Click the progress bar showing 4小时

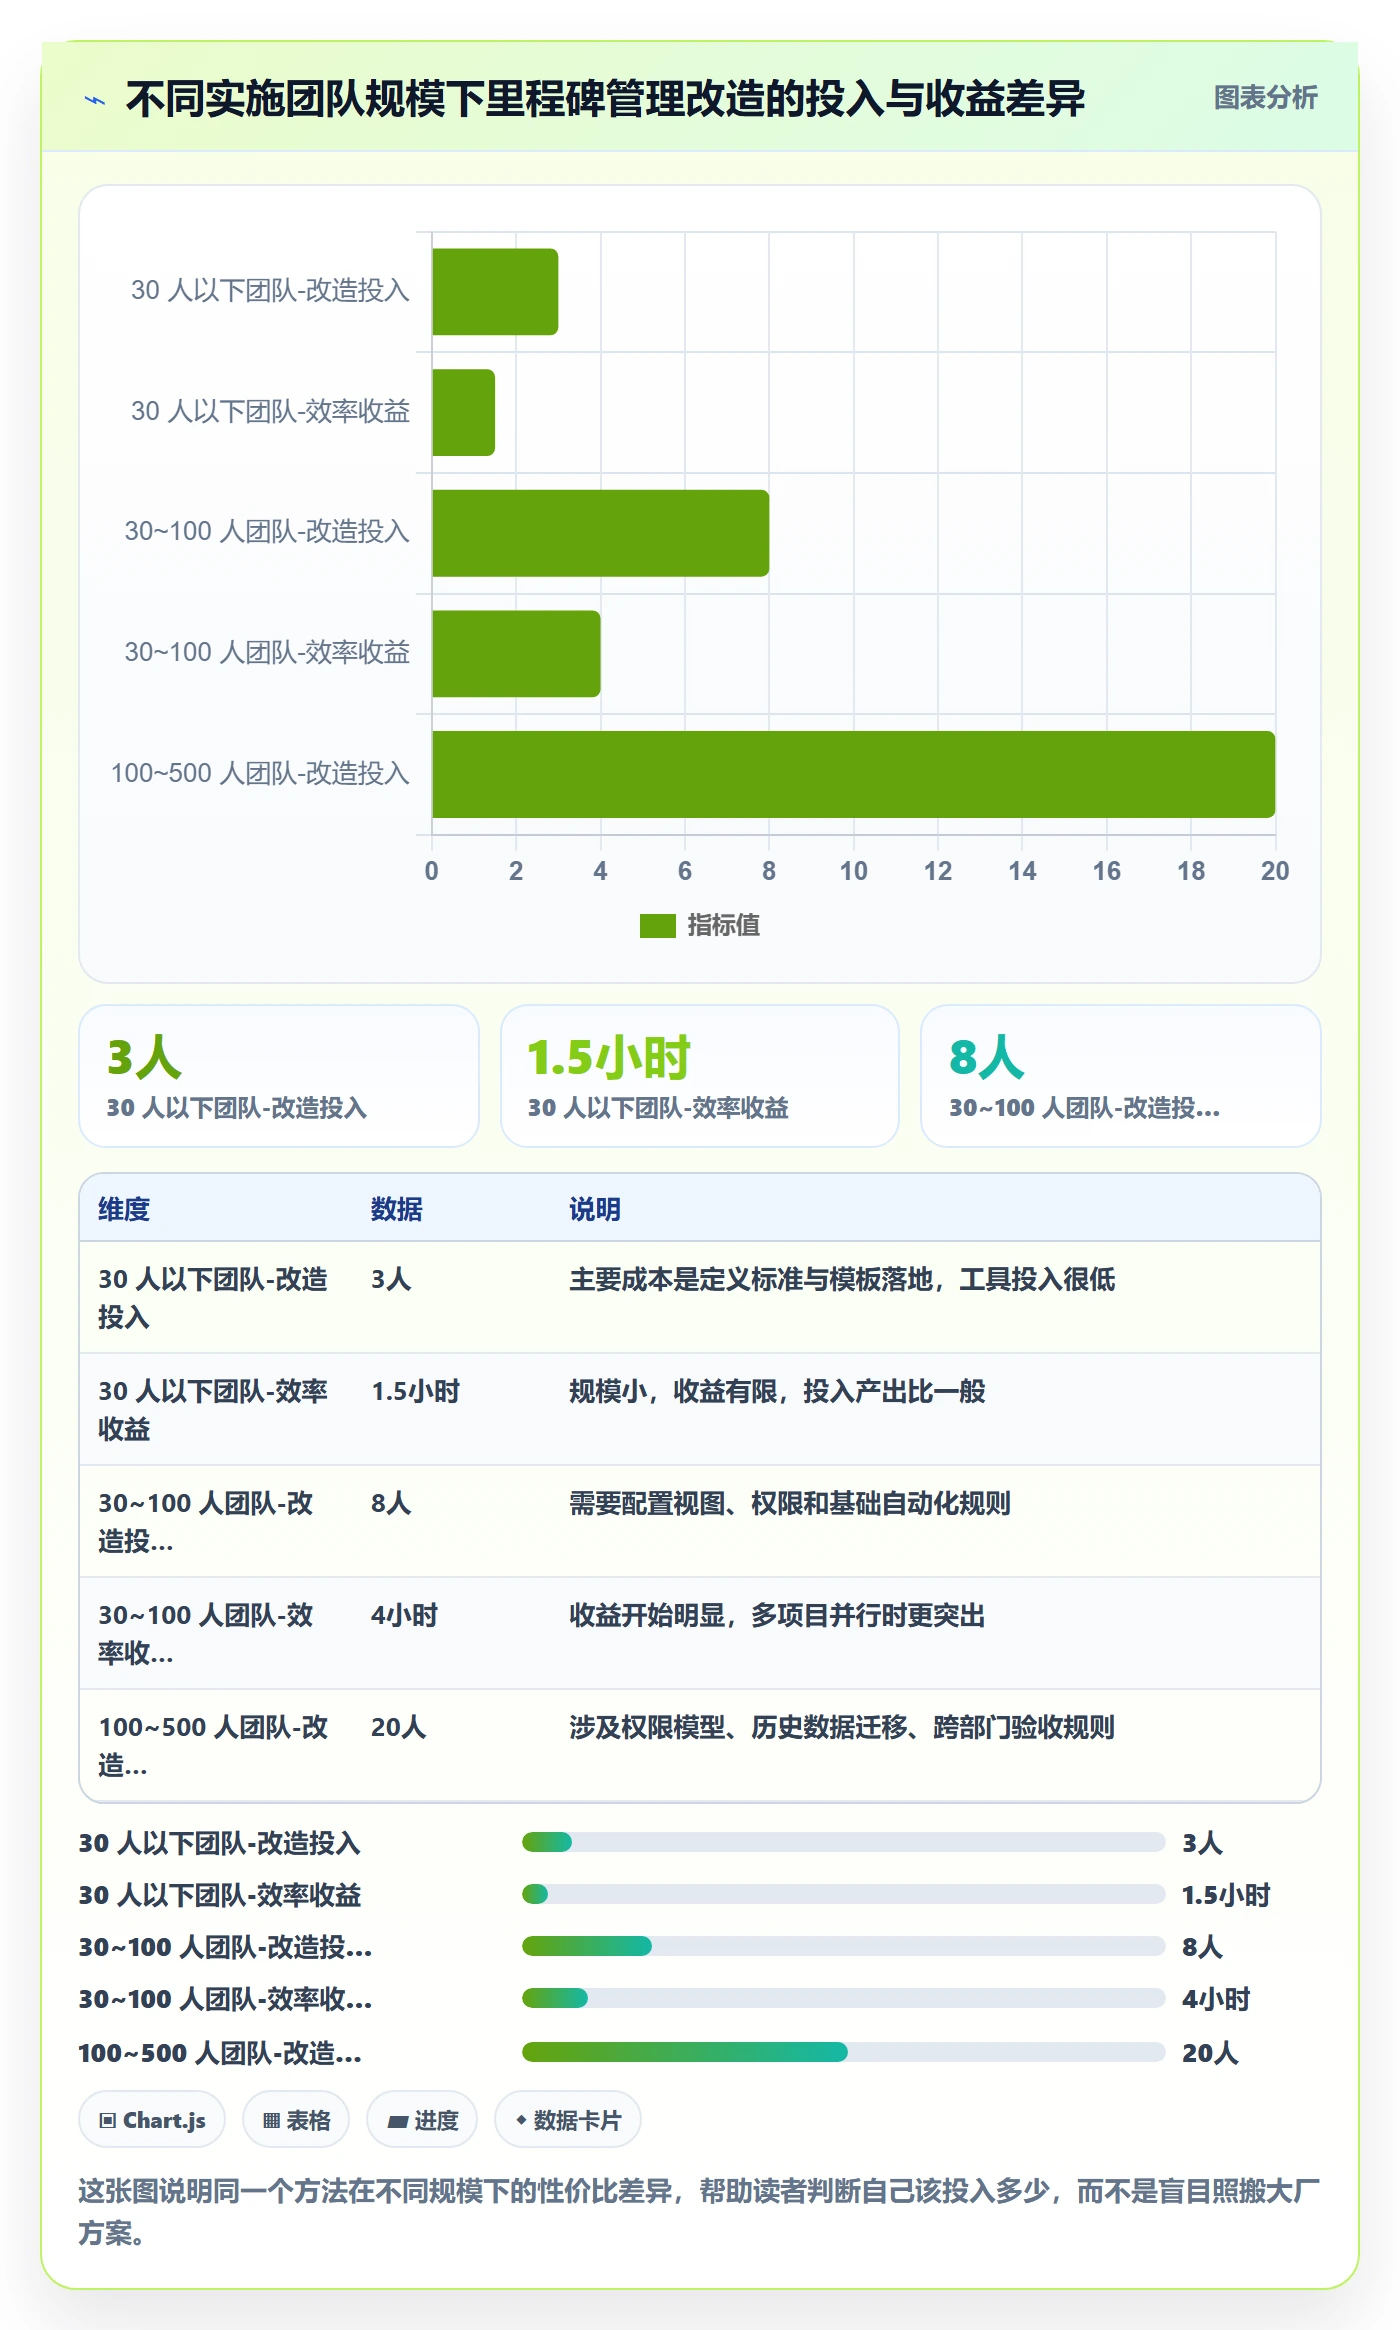844,1998
